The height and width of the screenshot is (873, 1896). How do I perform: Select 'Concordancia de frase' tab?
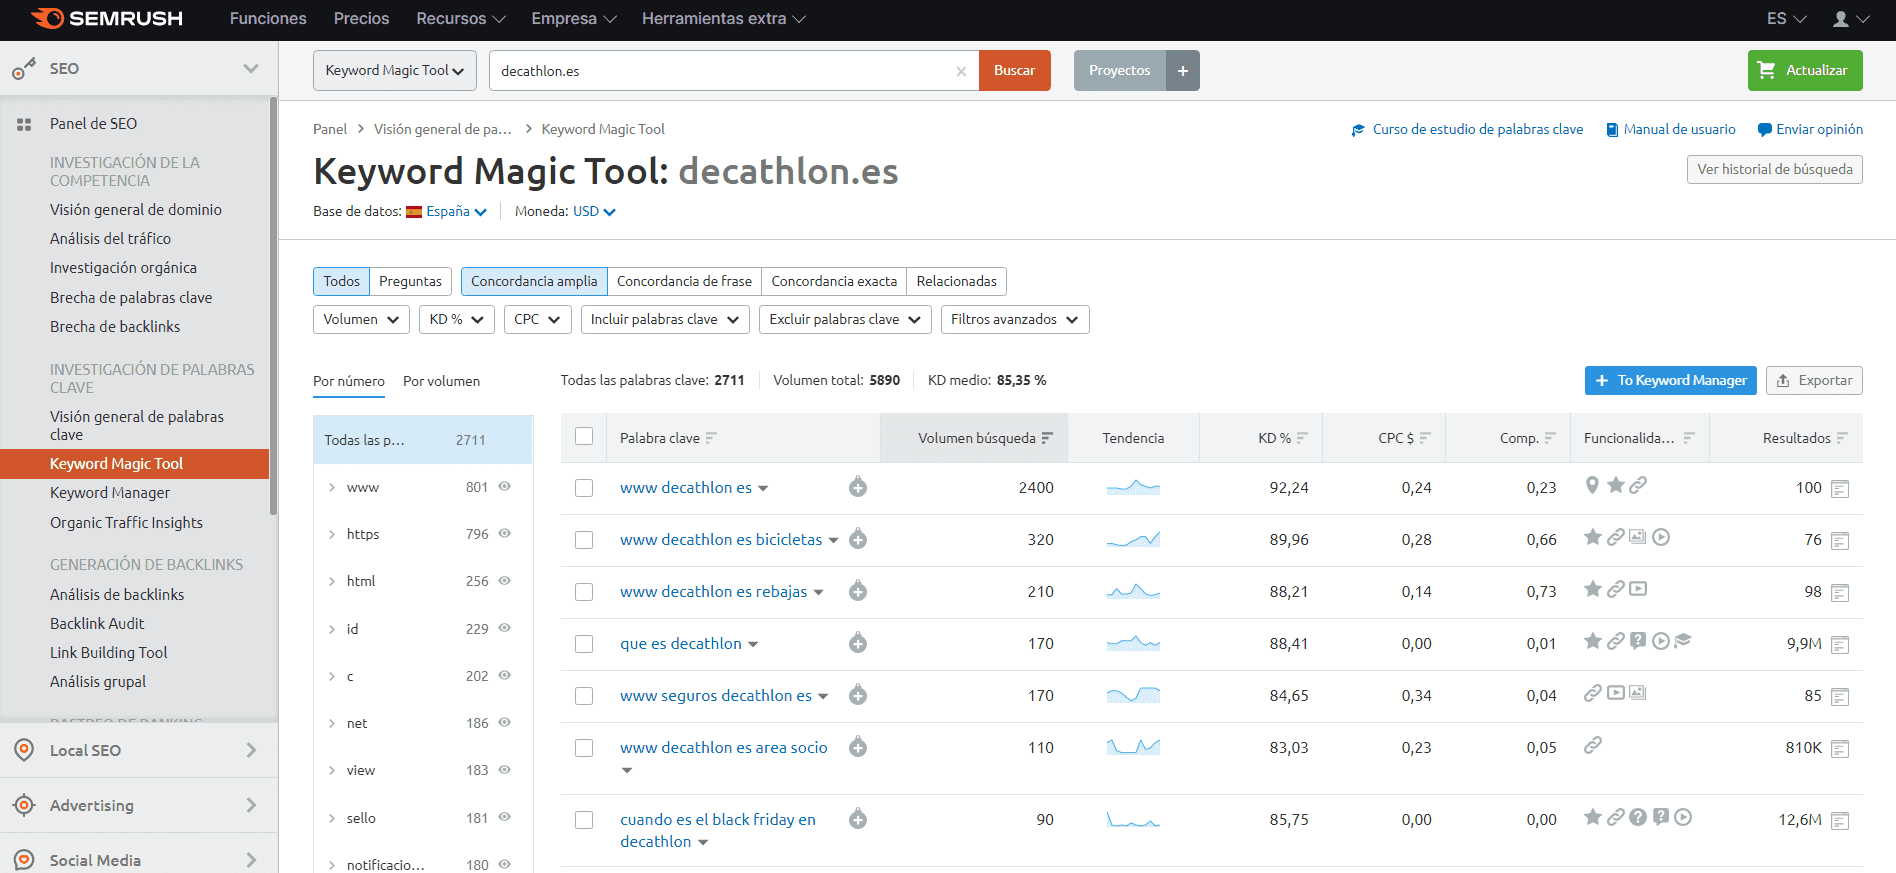[684, 281]
